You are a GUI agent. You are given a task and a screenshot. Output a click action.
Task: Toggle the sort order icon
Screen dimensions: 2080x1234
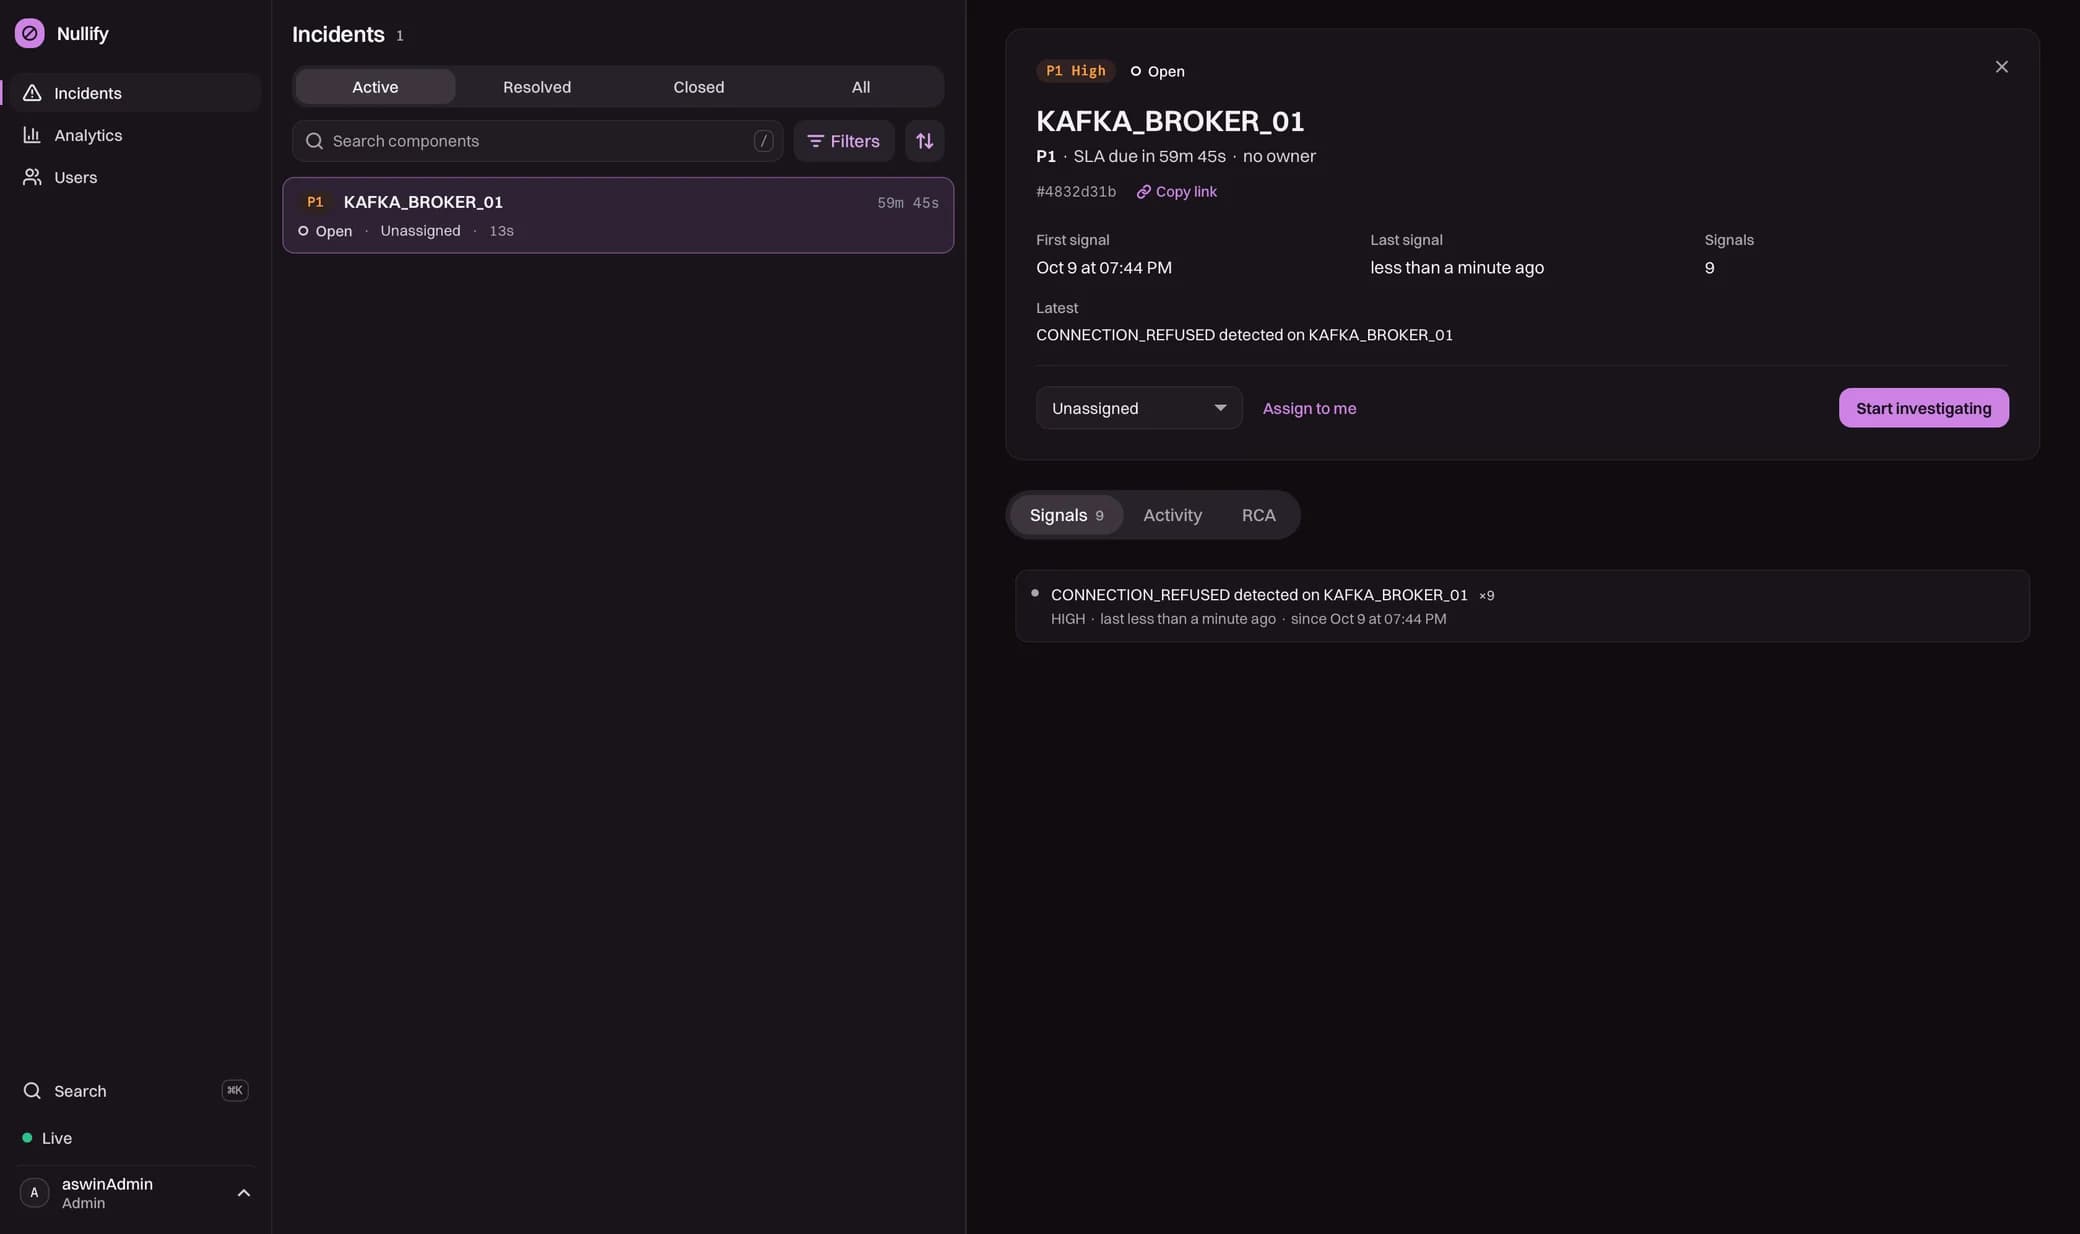click(x=924, y=141)
